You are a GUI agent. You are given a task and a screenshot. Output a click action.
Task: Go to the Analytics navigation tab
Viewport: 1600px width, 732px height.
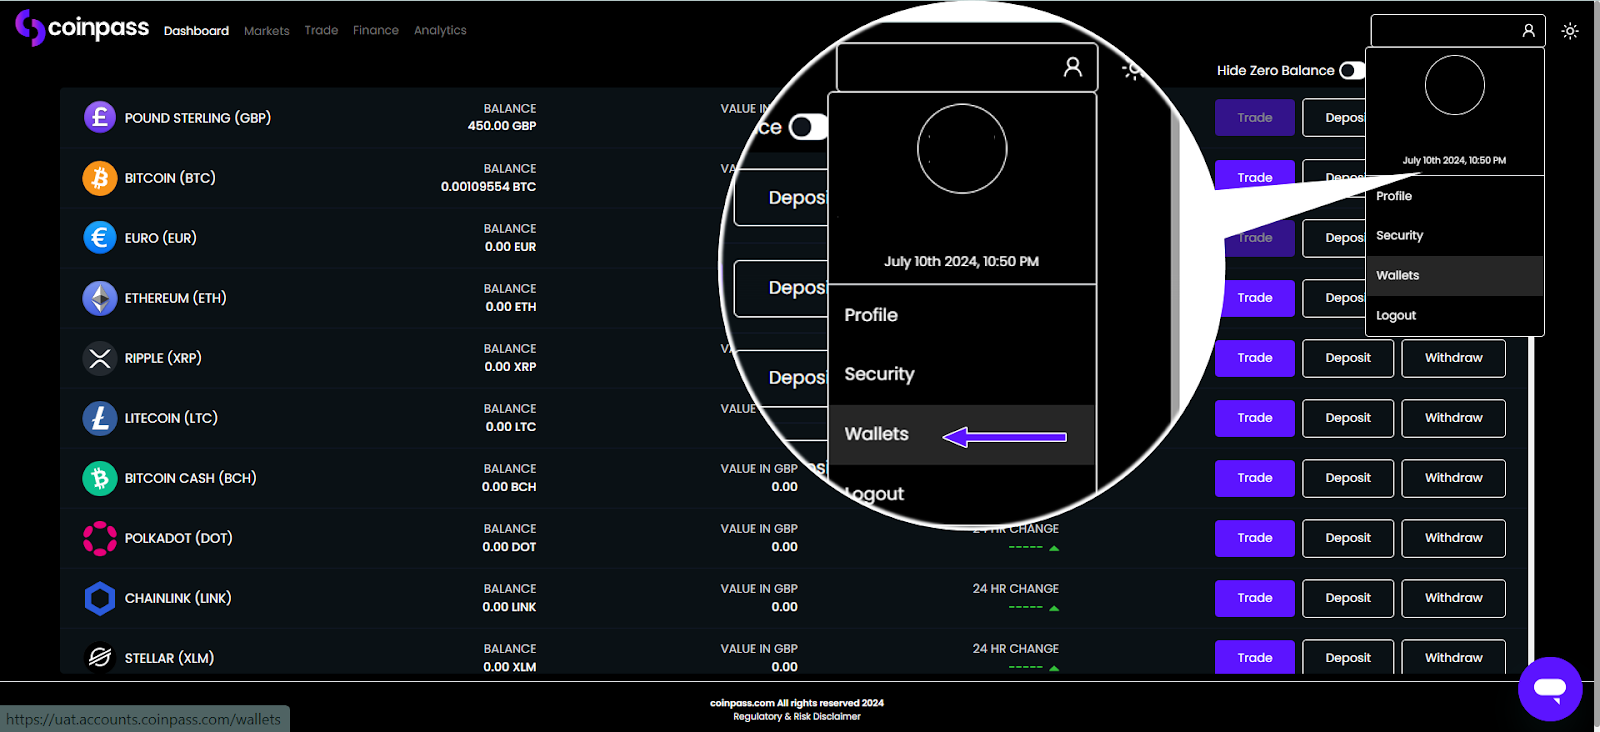[x=440, y=31]
